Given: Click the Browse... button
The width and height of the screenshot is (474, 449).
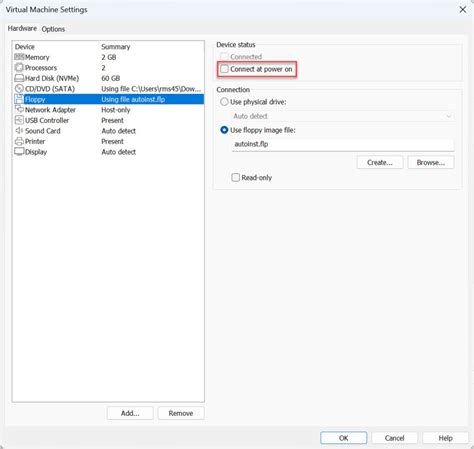Looking at the screenshot, I should point(431,163).
